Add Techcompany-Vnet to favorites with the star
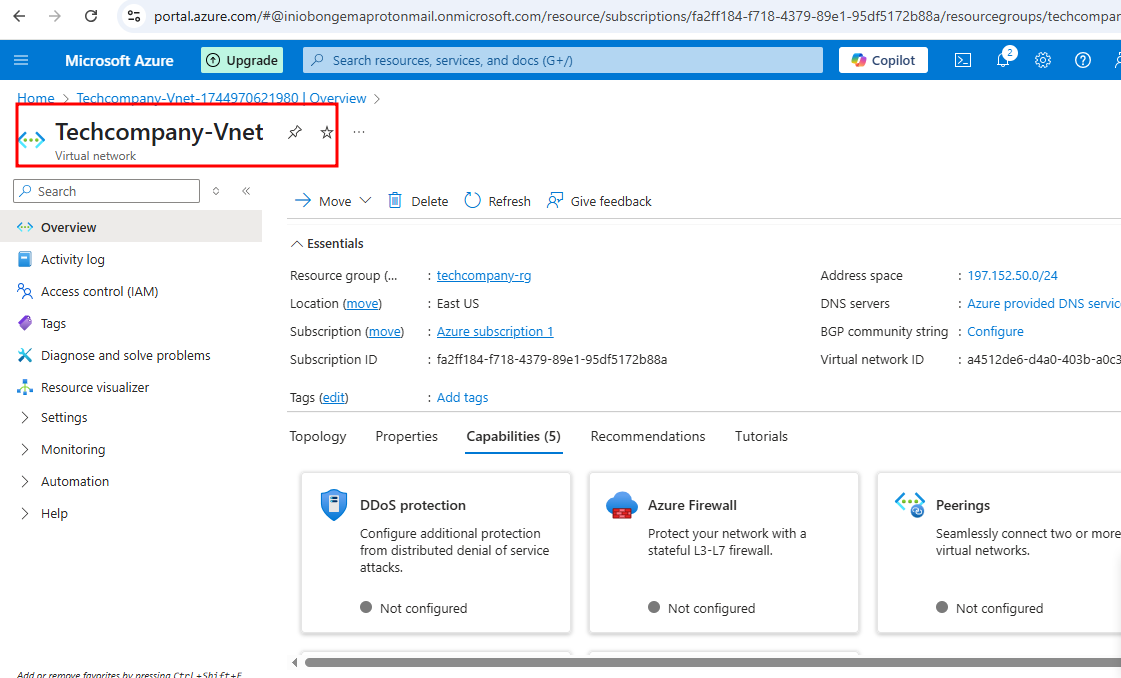This screenshot has width=1121, height=678. 327,132
